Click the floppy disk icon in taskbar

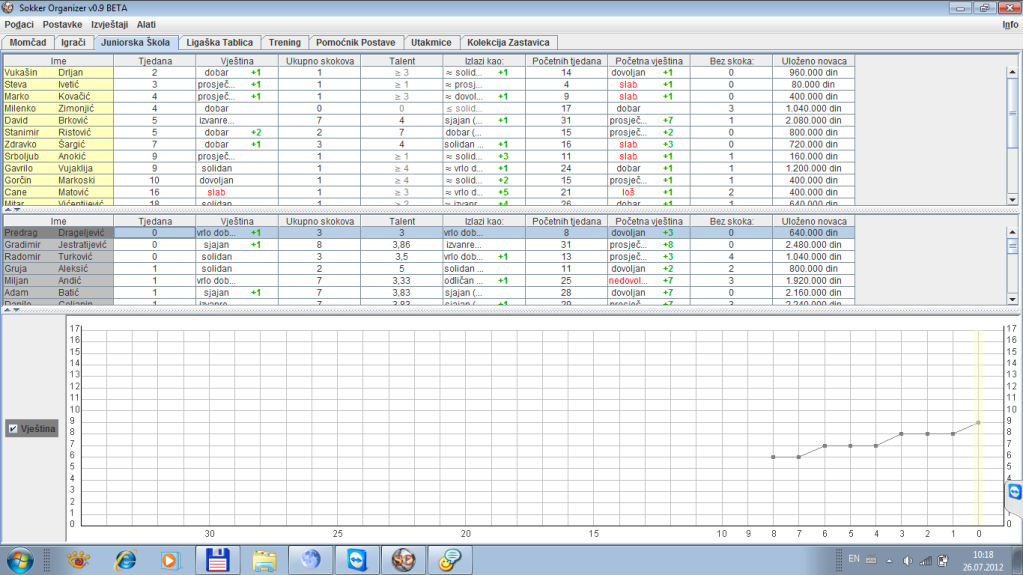[x=217, y=559]
